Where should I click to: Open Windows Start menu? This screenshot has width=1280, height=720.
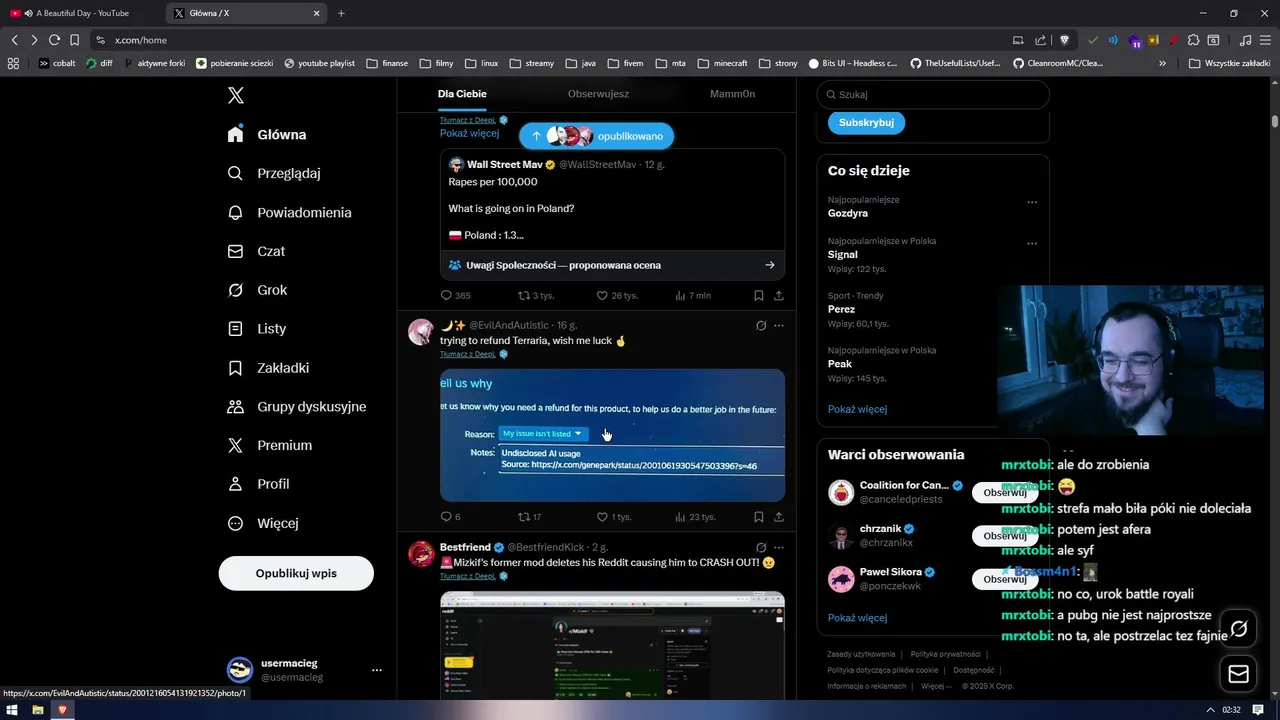(13, 710)
